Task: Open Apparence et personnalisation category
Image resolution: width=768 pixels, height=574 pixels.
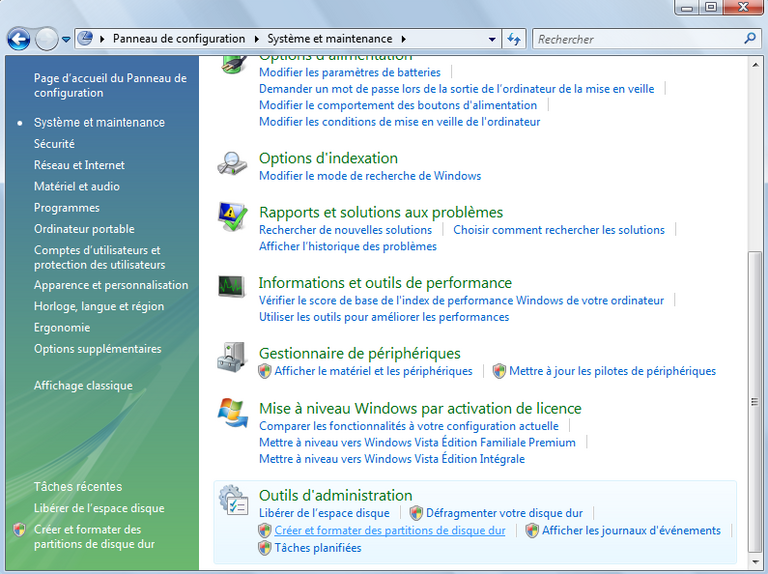Action: pyautogui.click(x=111, y=285)
